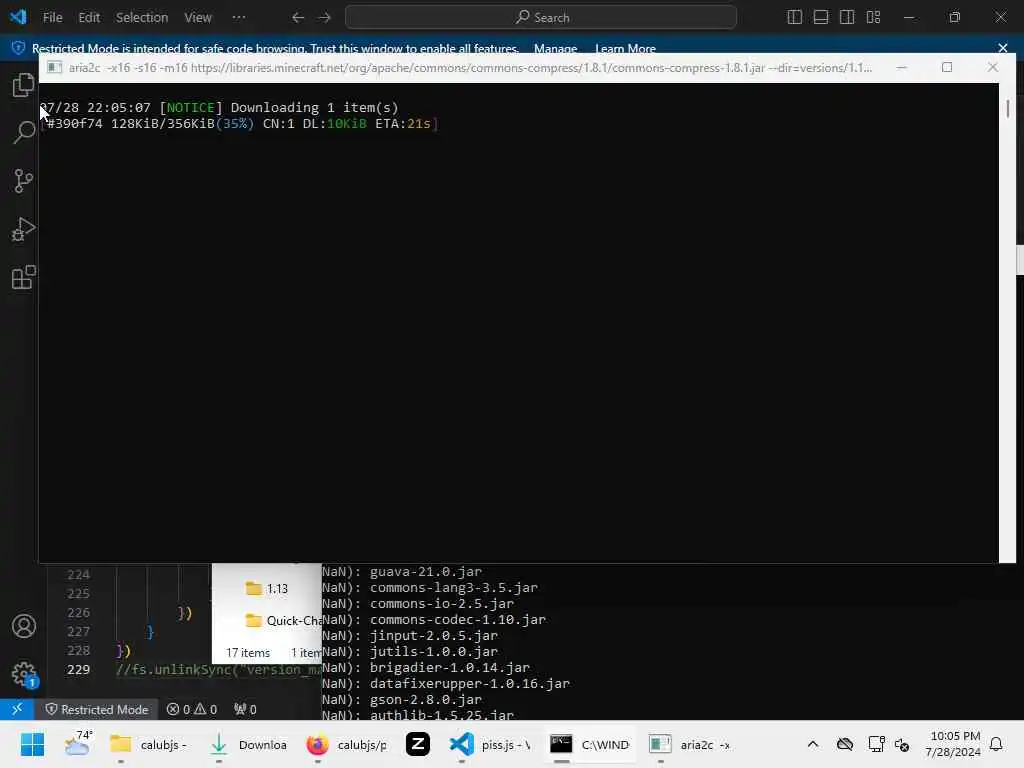Click the cloud sync tray icon
Image resolution: width=1024 pixels, height=768 pixels.
845,744
